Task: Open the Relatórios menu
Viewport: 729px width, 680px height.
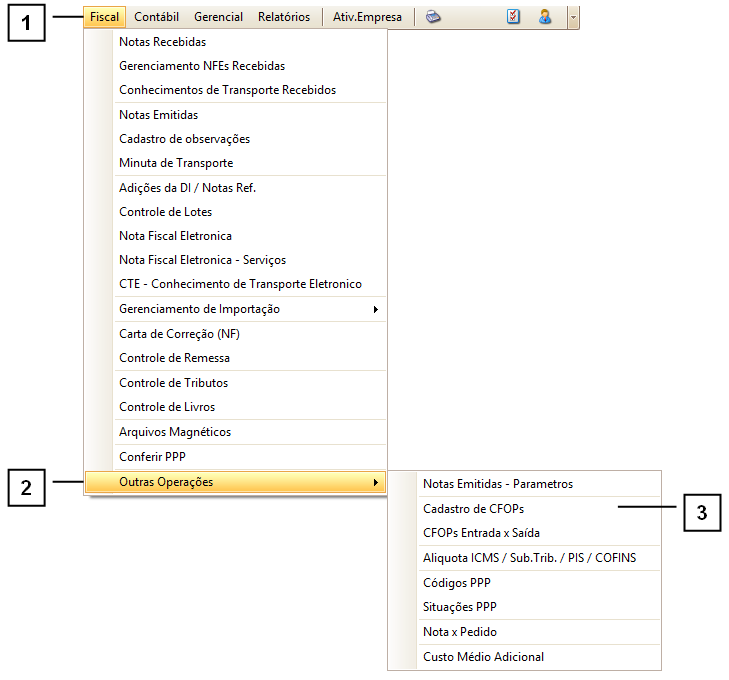Action: click(284, 17)
